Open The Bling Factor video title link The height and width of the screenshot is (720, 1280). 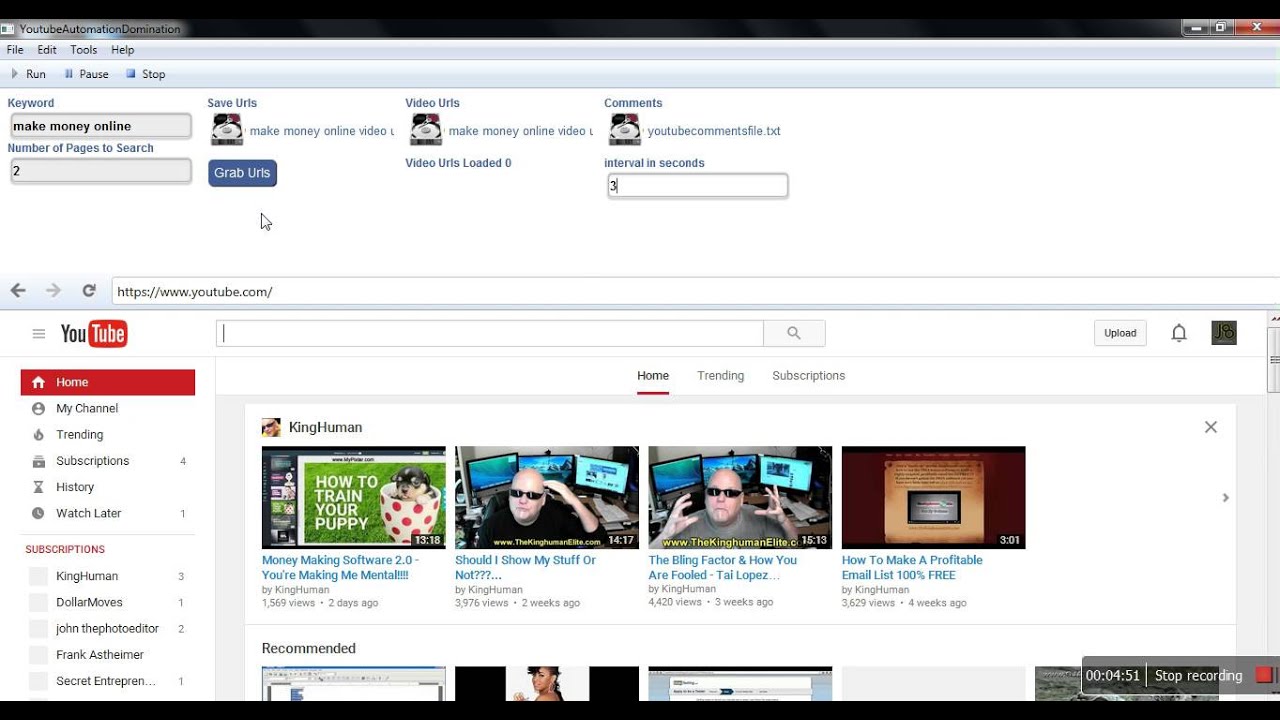pos(723,567)
